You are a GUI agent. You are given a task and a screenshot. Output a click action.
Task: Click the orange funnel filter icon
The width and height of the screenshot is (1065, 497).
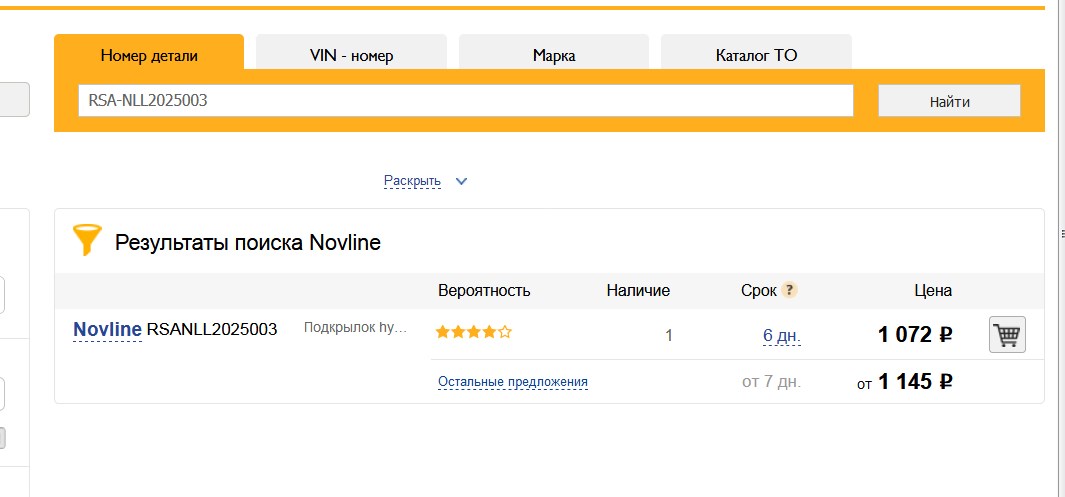click(x=88, y=241)
